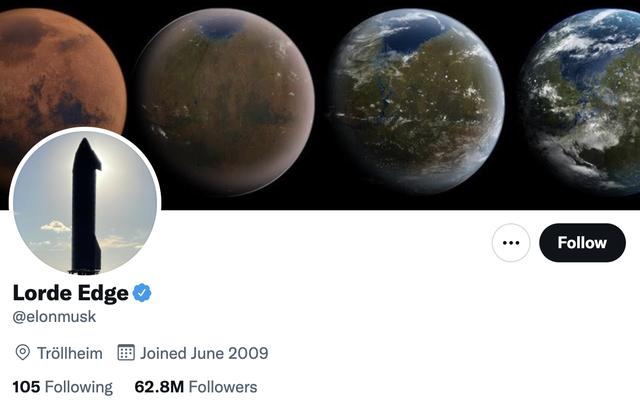
Task: Click the Tröllheim location text
Action: click(70, 353)
